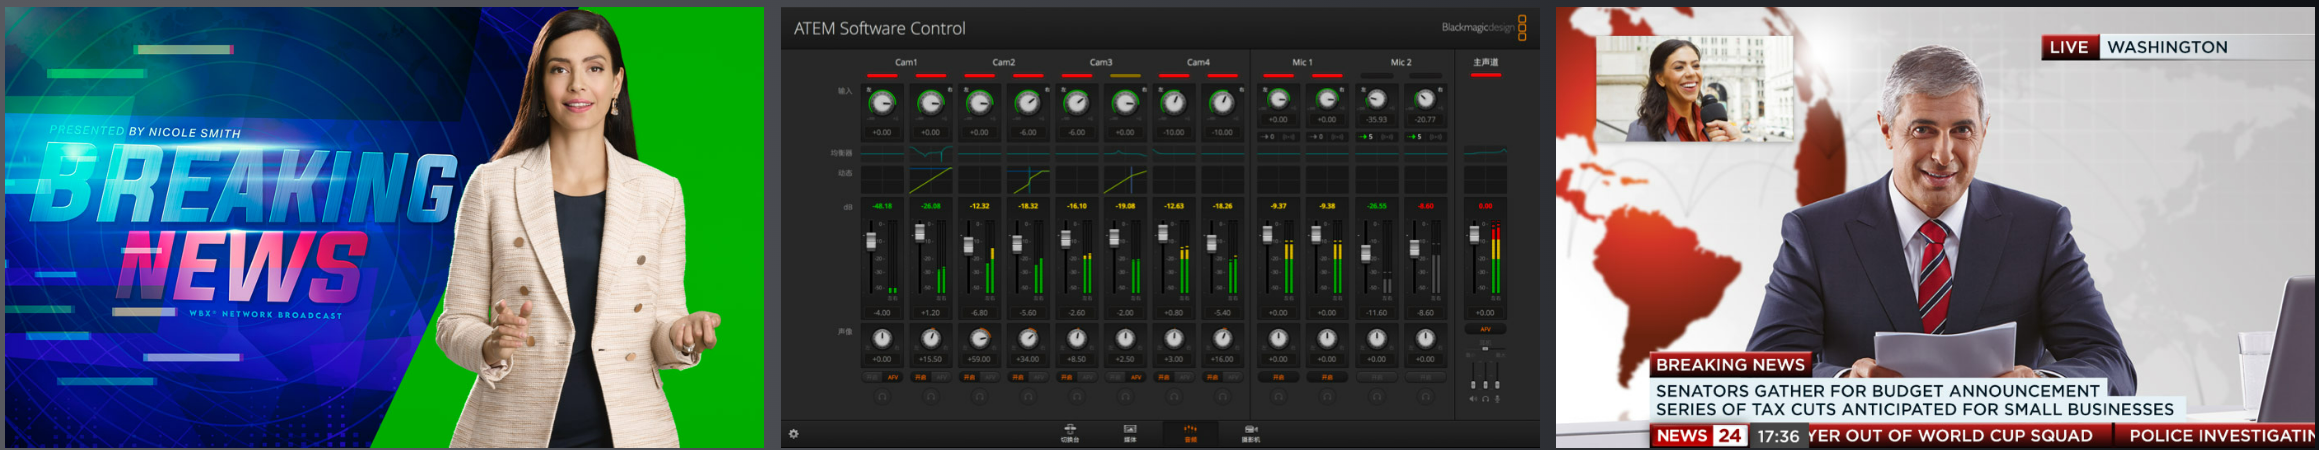Click the Mic 1 channel label
This screenshot has width=2319, height=450.
tap(1302, 62)
